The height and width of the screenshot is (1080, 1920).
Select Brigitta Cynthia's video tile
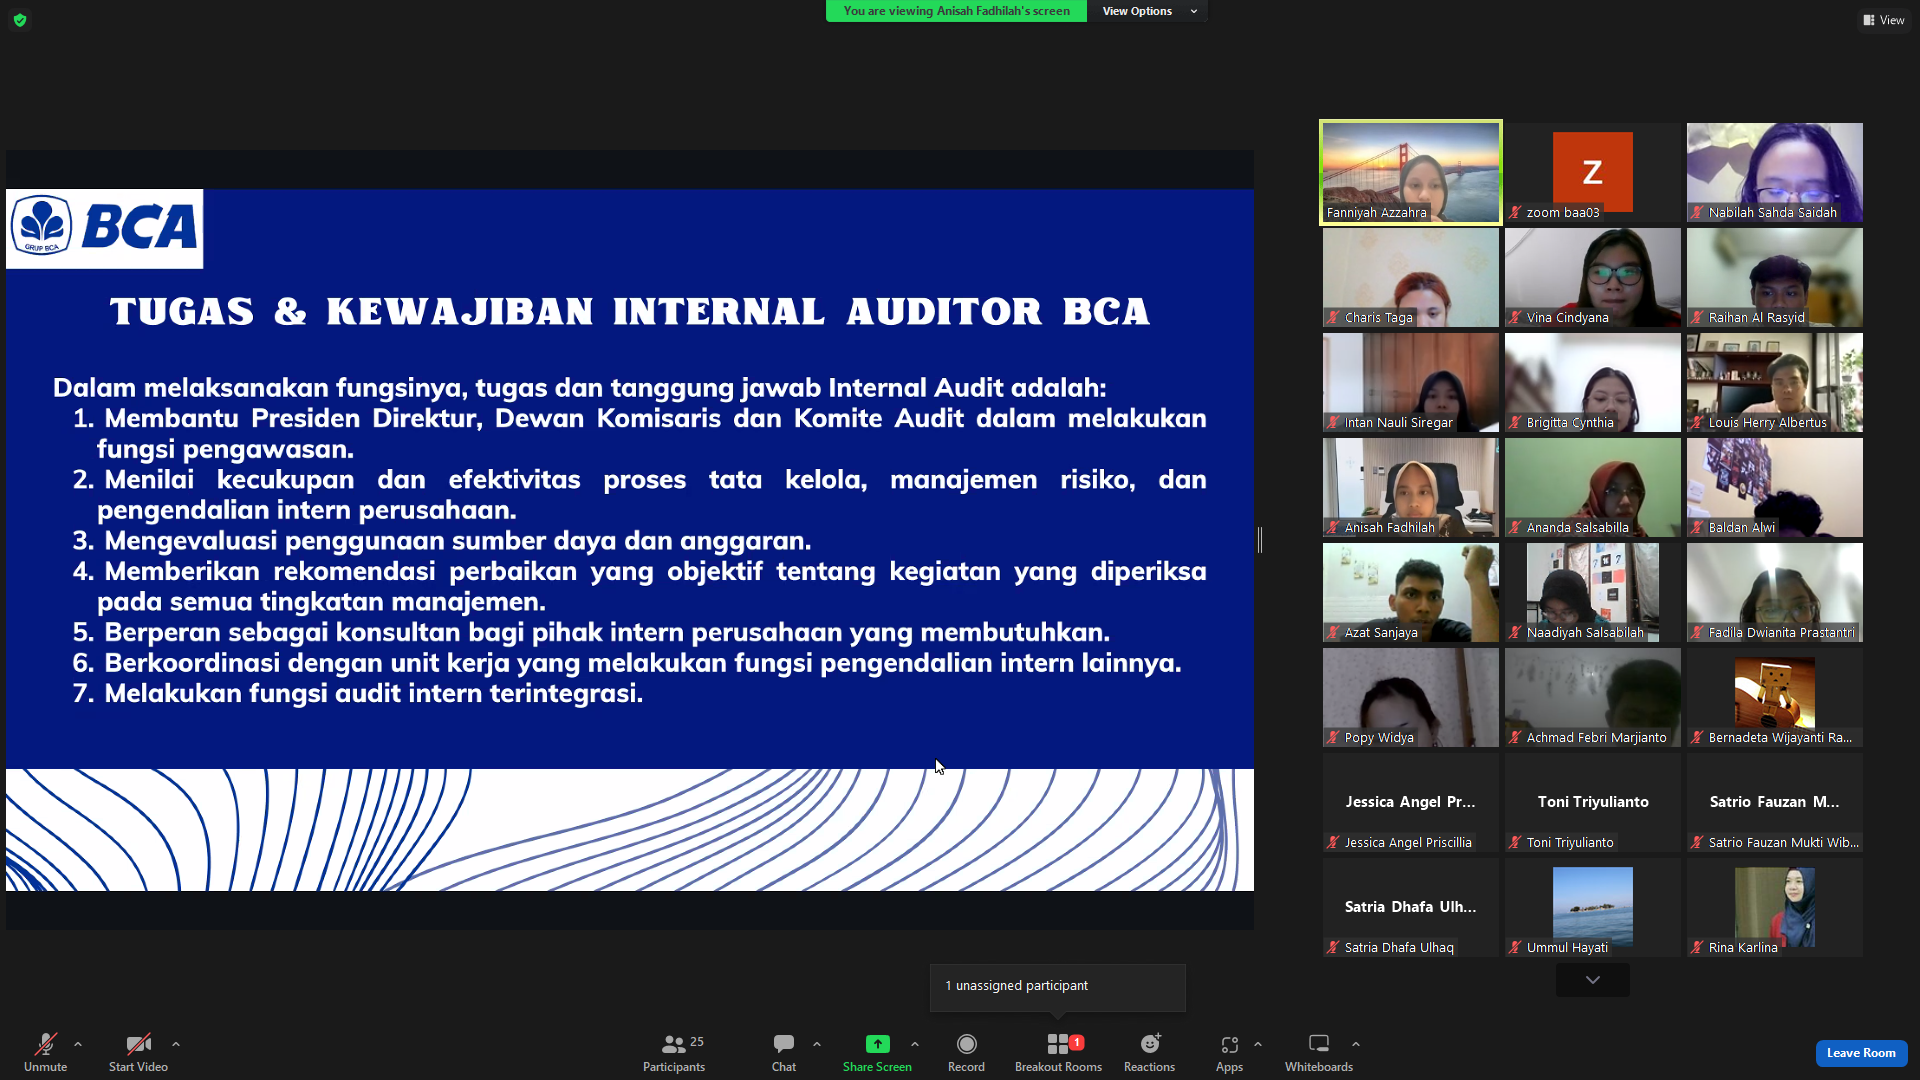(x=1593, y=382)
